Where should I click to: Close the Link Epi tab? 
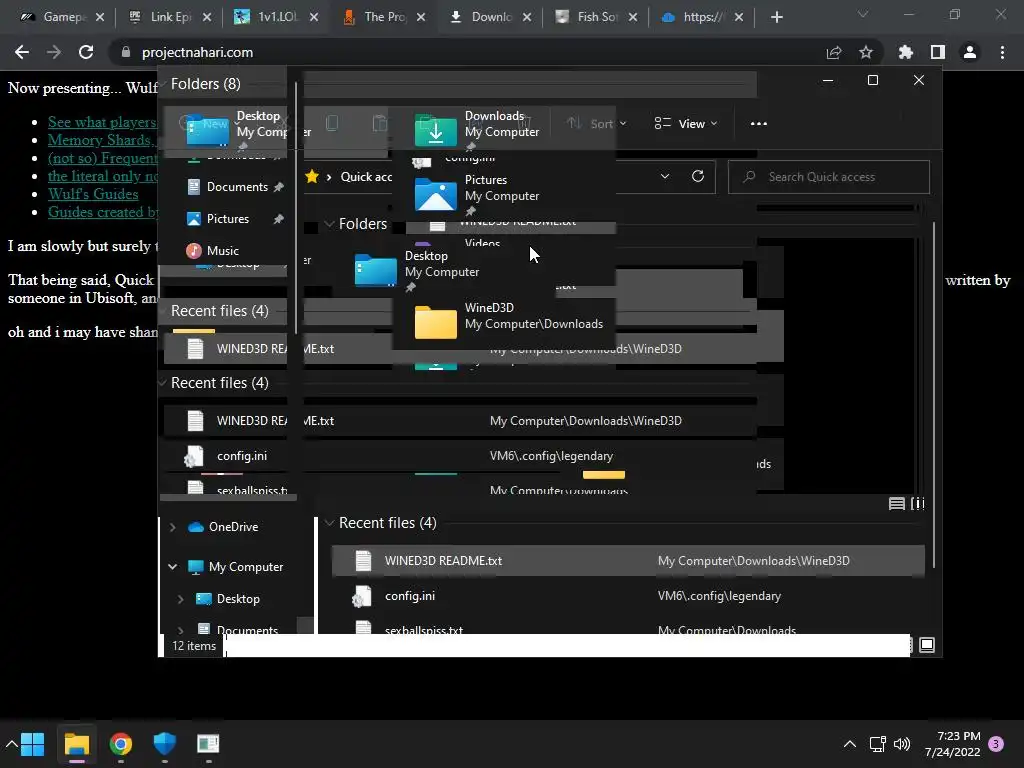point(207,17)
